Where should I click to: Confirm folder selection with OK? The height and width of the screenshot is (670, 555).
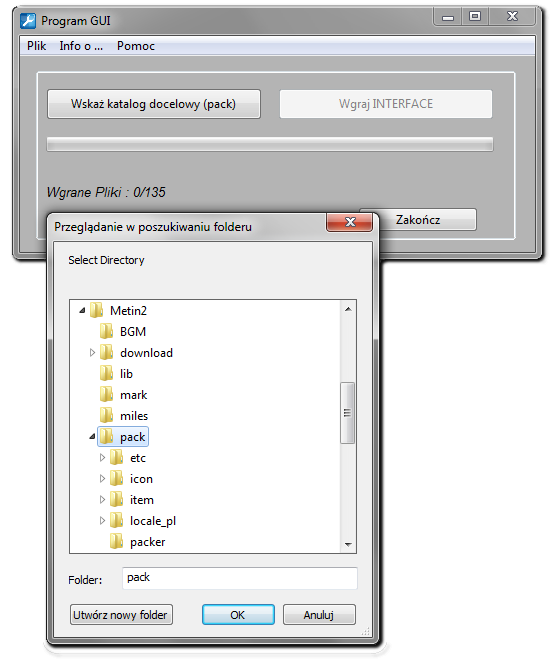click(x=238, y=614)
